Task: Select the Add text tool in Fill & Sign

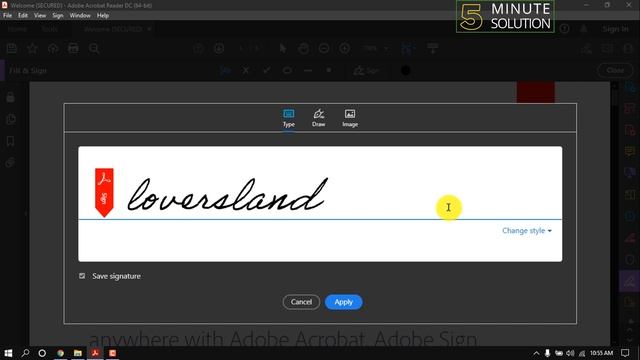Action: (225, 71)
